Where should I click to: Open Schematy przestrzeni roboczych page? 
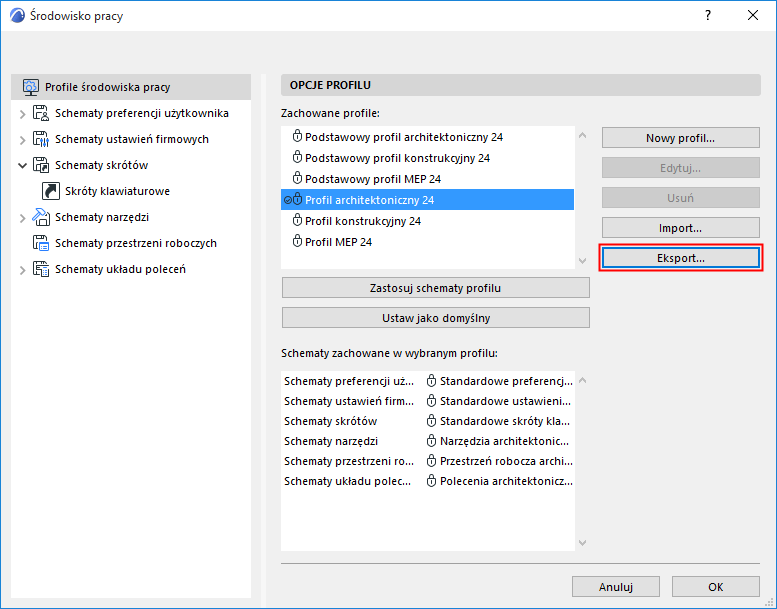click(x=136, y=243)
